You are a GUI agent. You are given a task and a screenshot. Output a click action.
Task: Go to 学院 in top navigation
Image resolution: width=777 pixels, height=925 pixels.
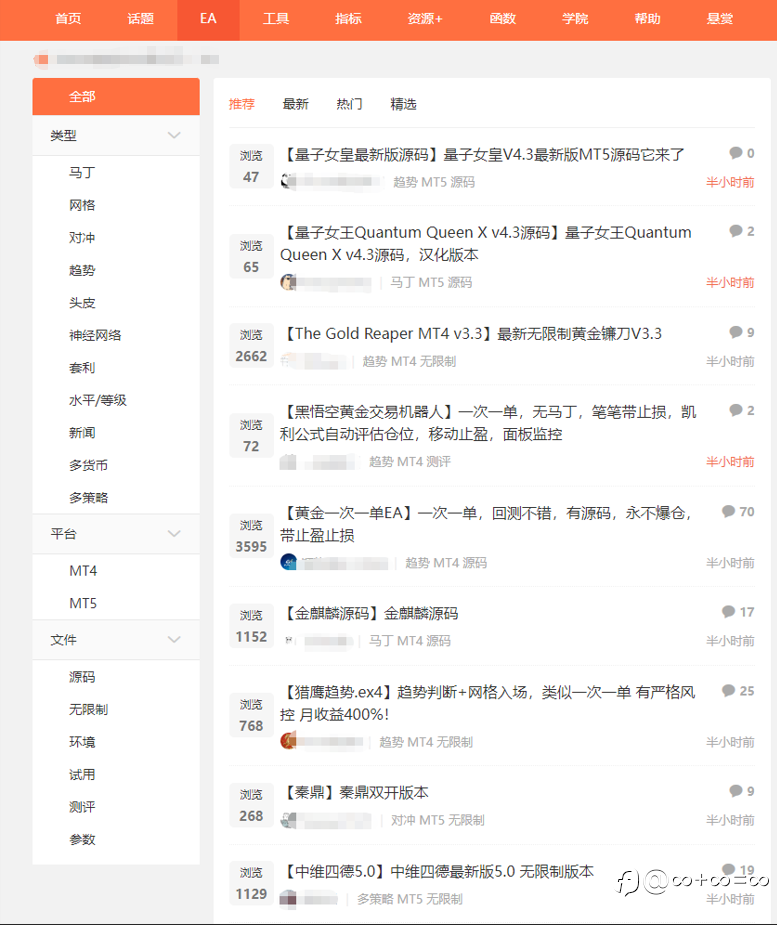575,19
